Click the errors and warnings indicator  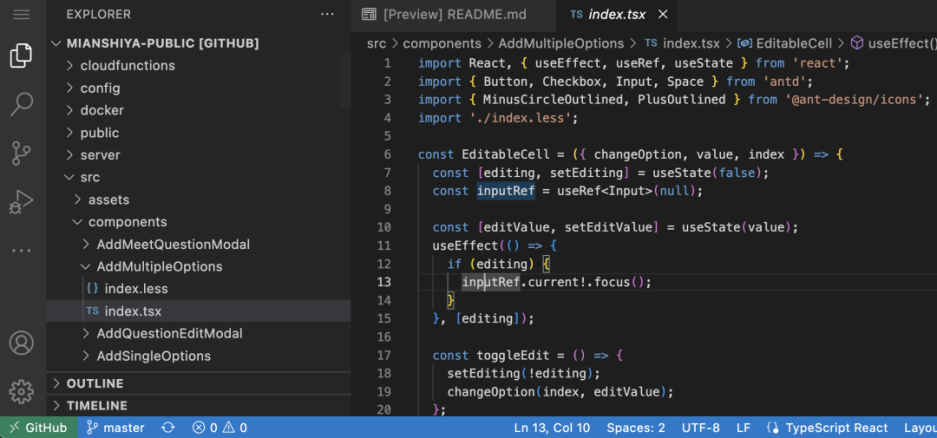[x=219, y=428]
